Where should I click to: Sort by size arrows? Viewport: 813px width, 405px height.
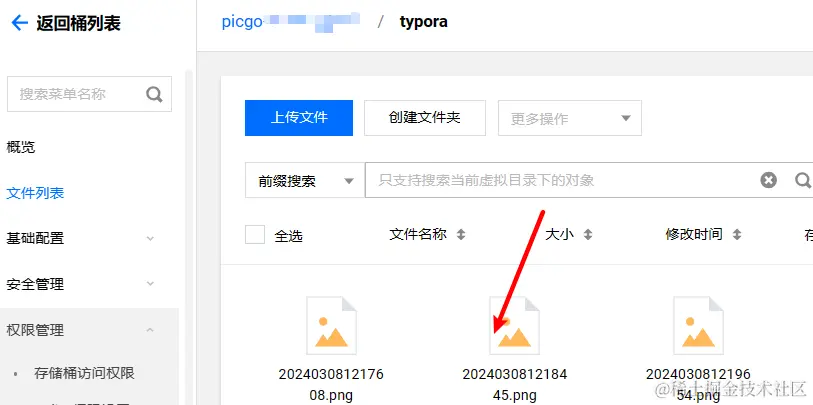coord(587,235)
